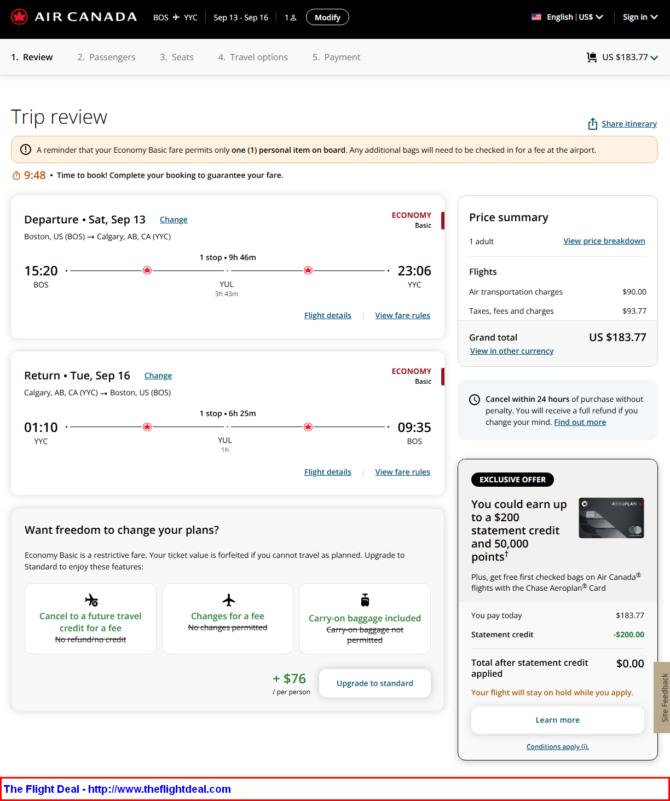Click the Sep 13 - Sep 16 dates in header
The image size is (670, 801).
241,17
